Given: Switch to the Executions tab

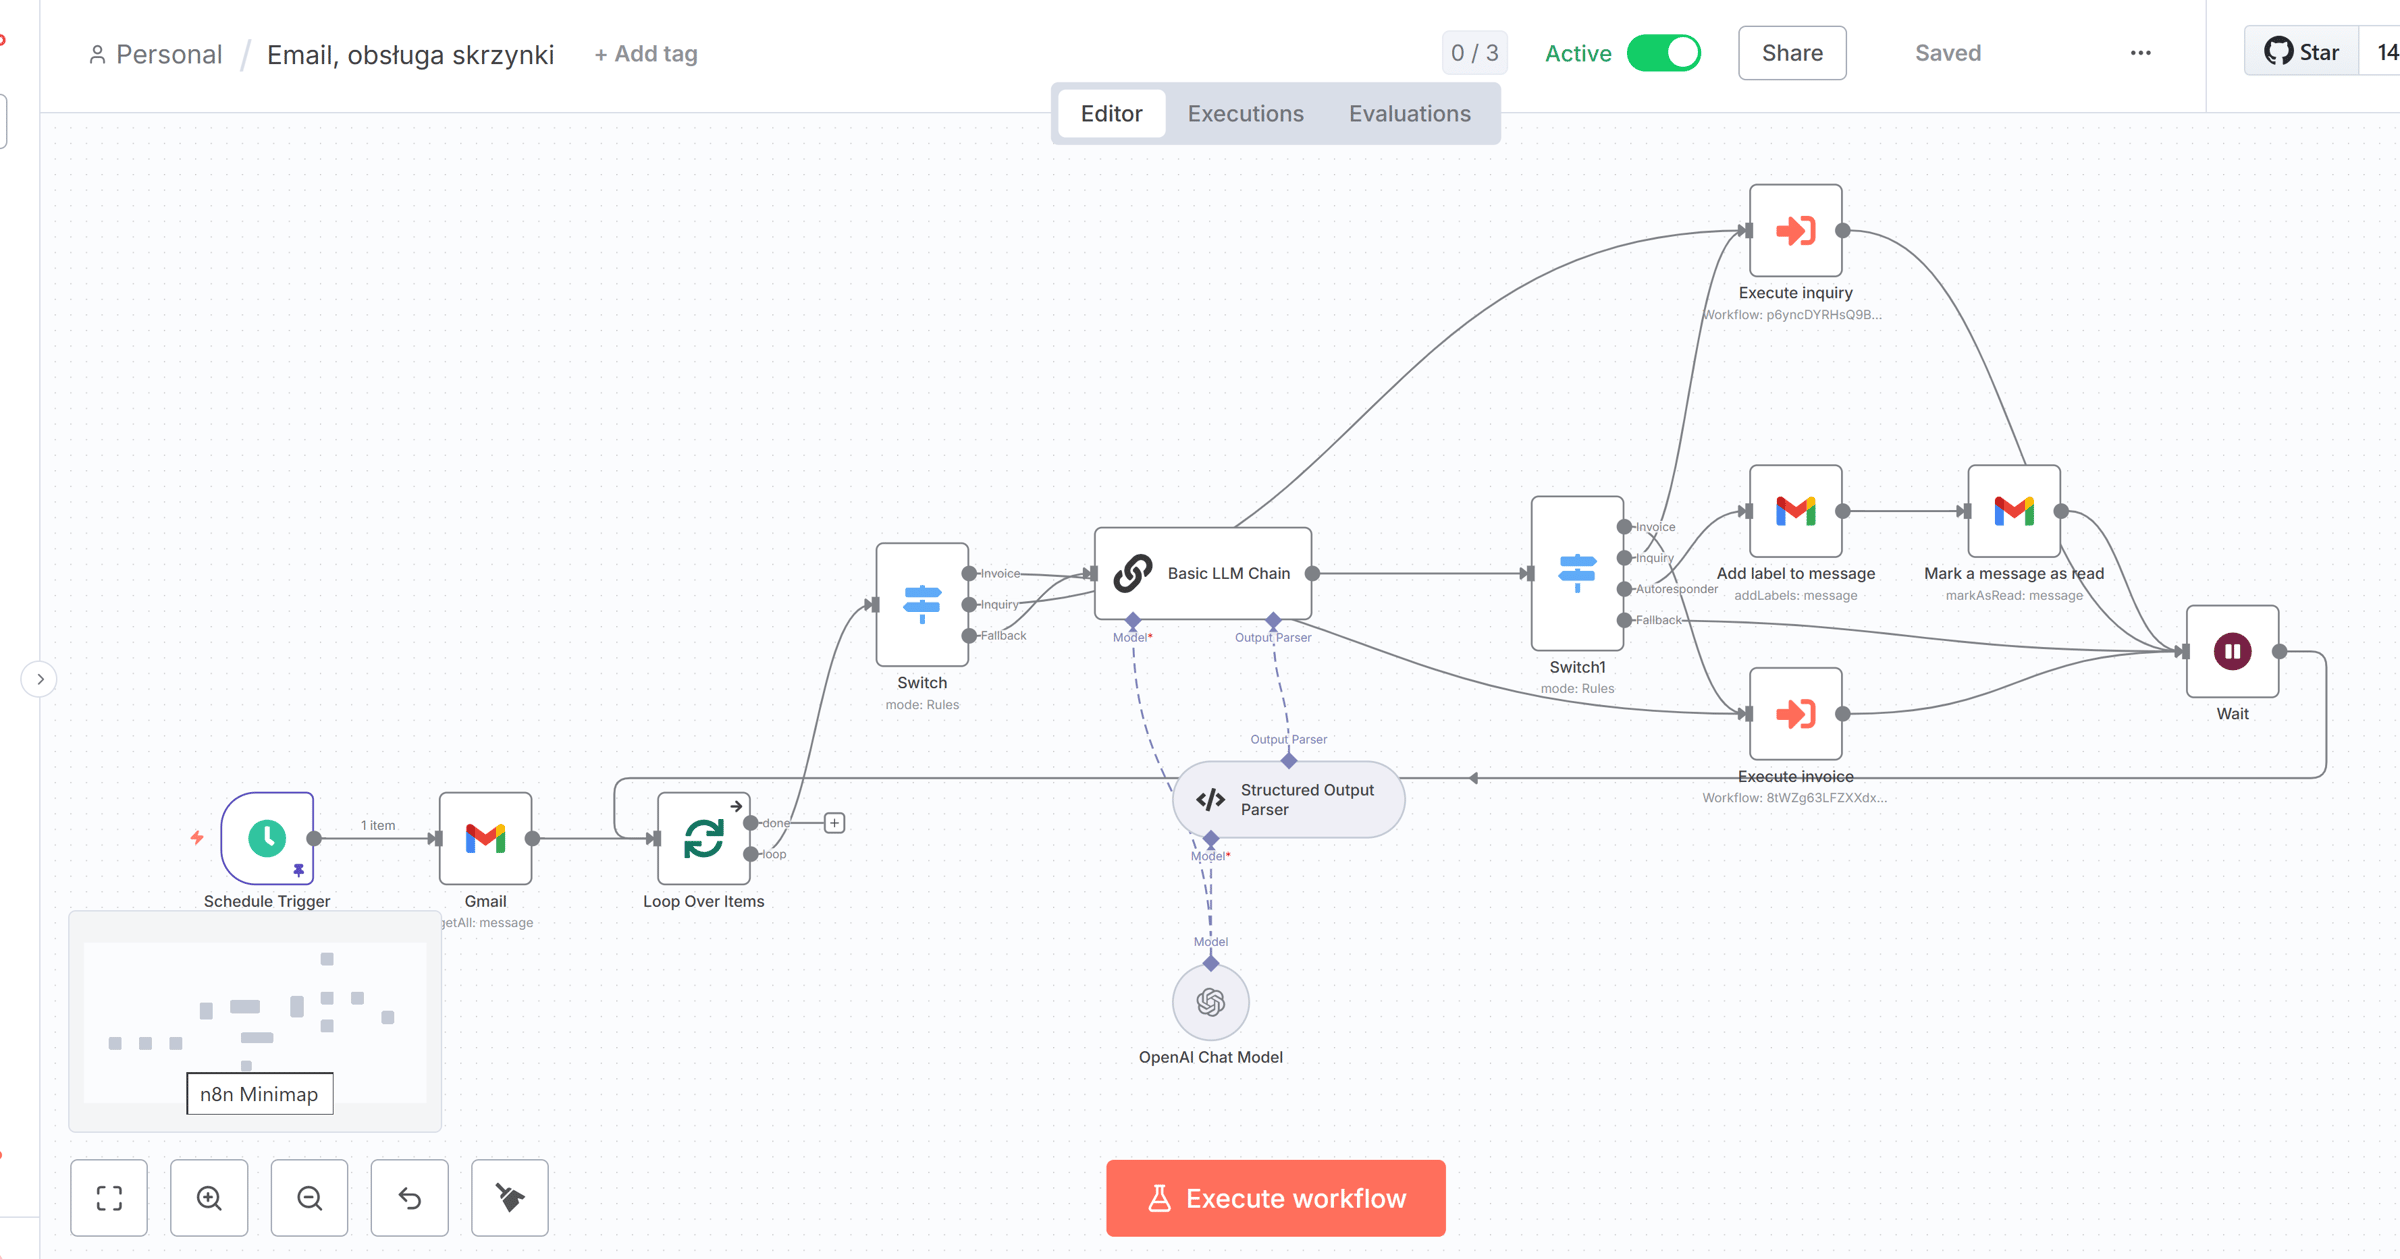Looking at the screenshot, I should tap(1245, 114).
